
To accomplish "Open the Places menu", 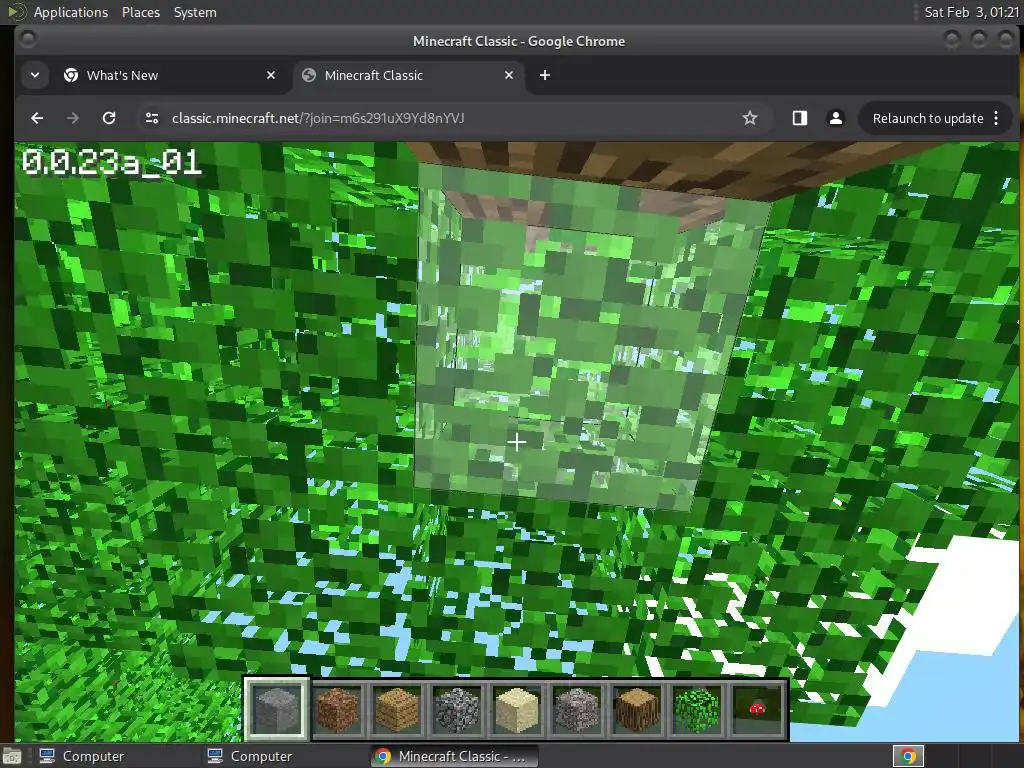I will [141, 12].
